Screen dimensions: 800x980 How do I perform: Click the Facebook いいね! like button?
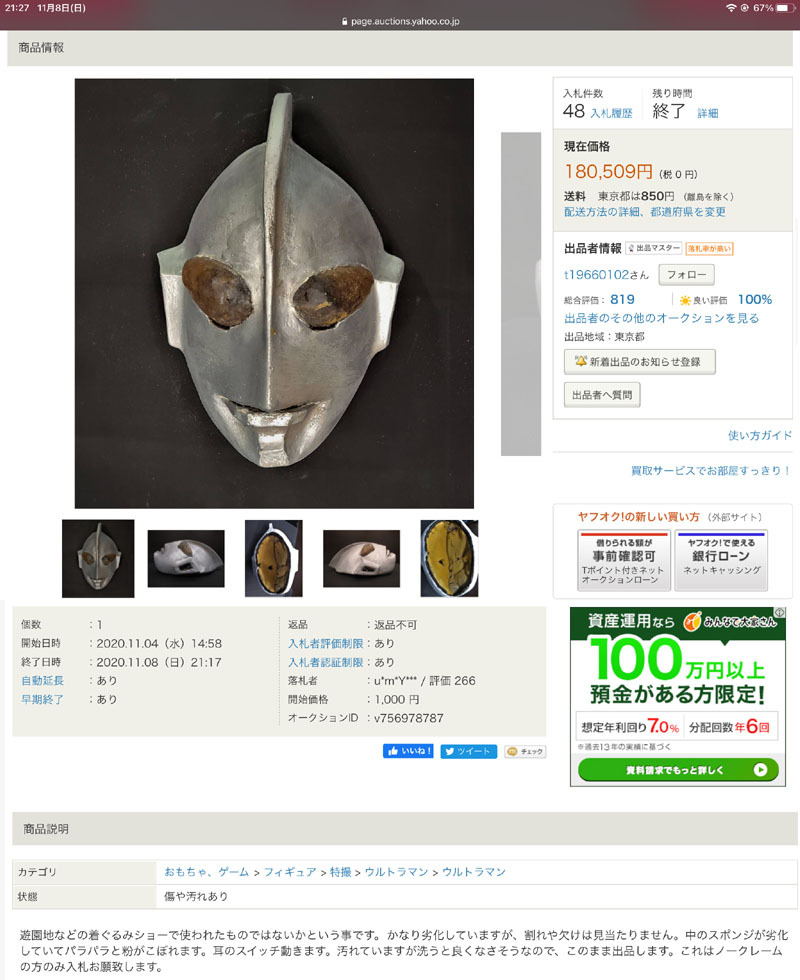[408, 751]
